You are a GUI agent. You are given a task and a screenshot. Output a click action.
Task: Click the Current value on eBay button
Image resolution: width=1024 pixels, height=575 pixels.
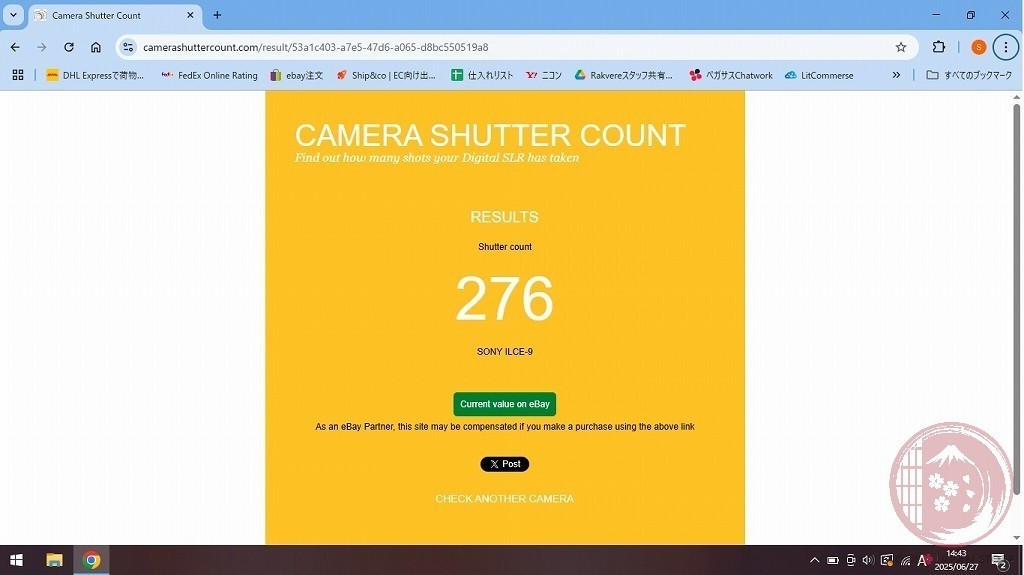[x=505, y=404]
